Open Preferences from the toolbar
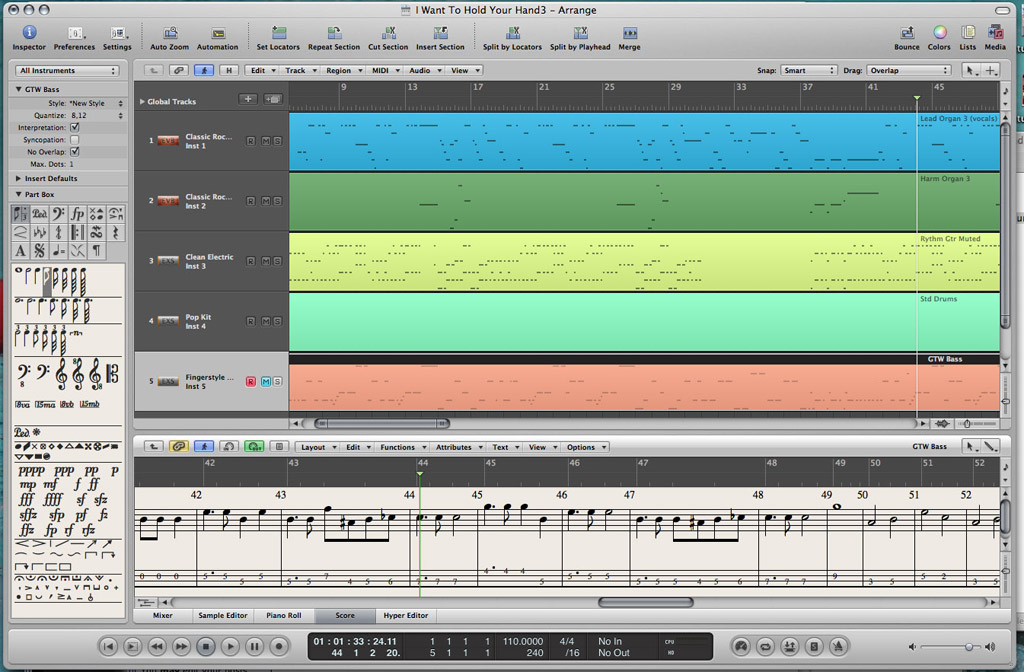The width and height of the screenshot is (1024, 672). [74, 37]
